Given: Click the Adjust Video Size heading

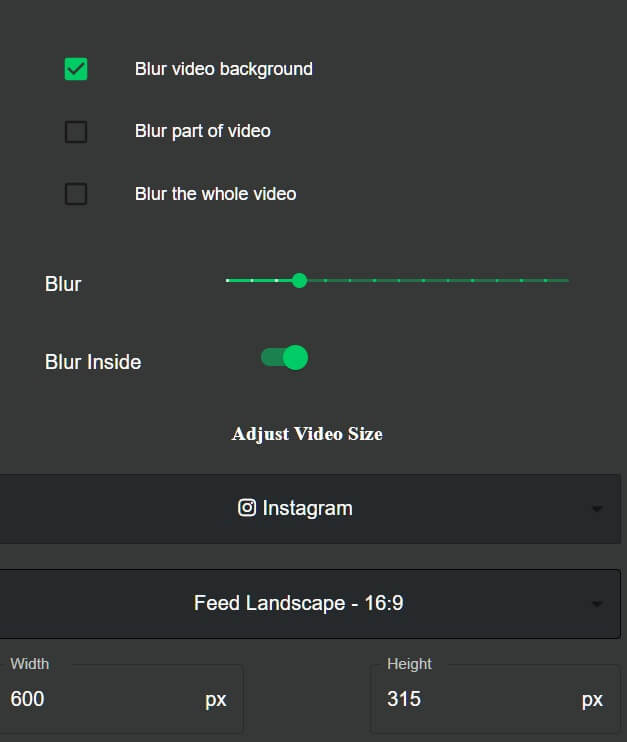Looking at the screenshot, I should pos(307,434).
